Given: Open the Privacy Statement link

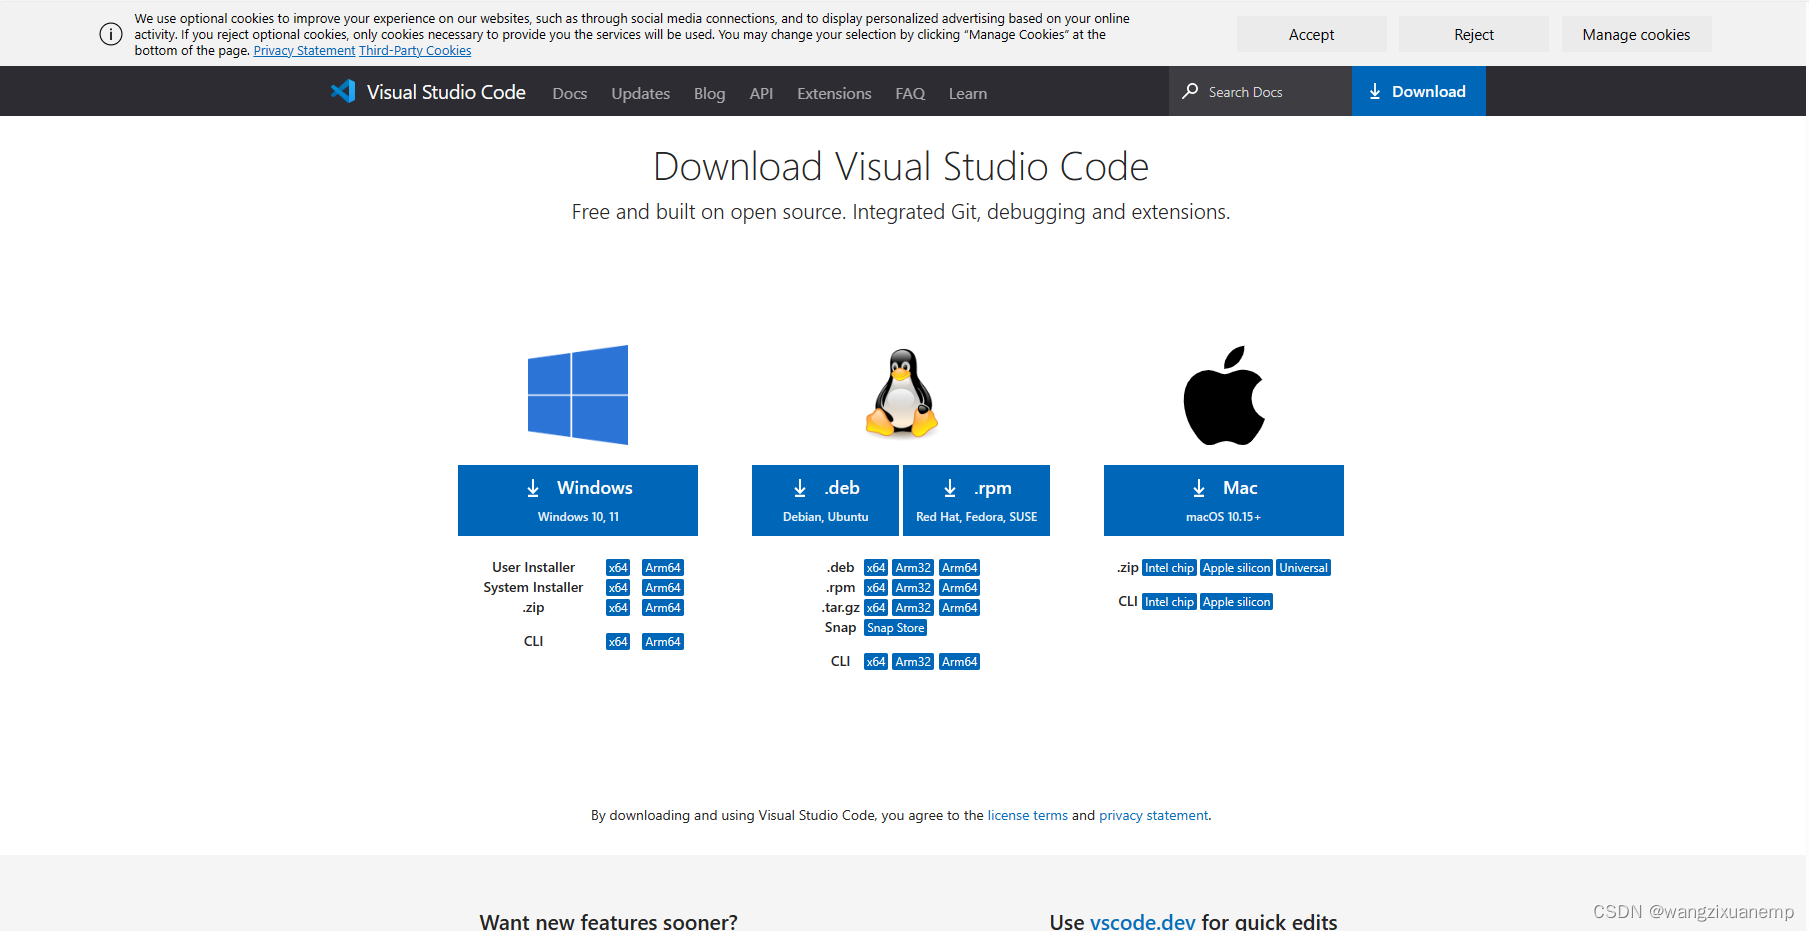Looking at the screenshot, I should coord(304,51).
